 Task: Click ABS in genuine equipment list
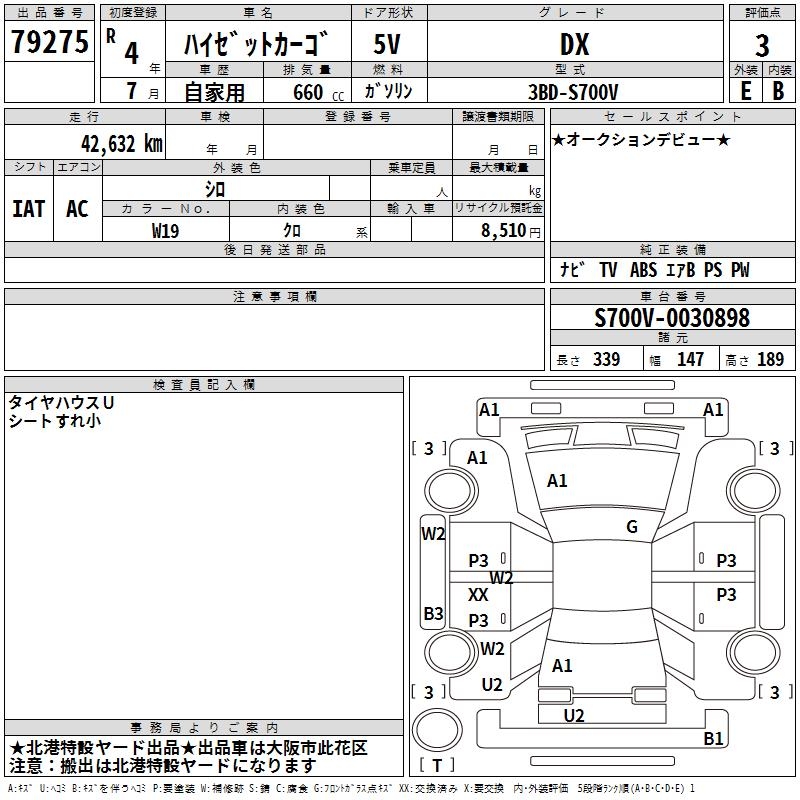click(643, 270)
